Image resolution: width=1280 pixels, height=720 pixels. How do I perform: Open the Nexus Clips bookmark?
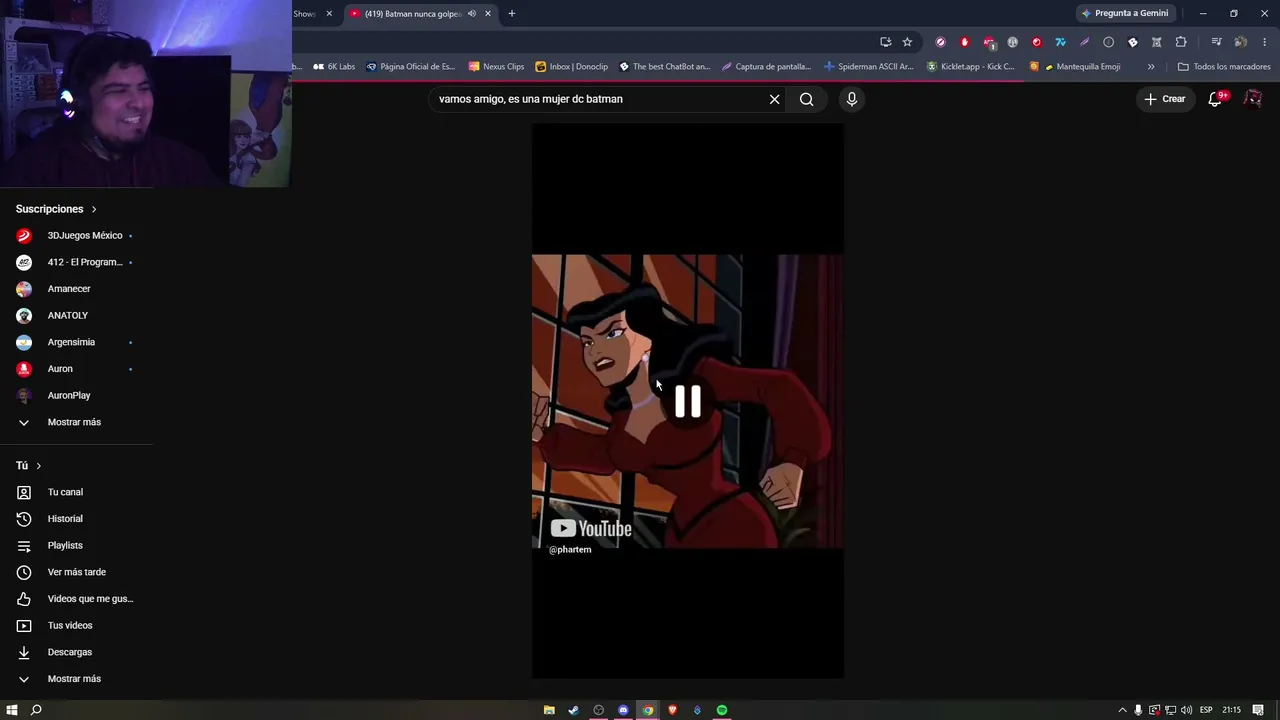(x=496, y=67)
